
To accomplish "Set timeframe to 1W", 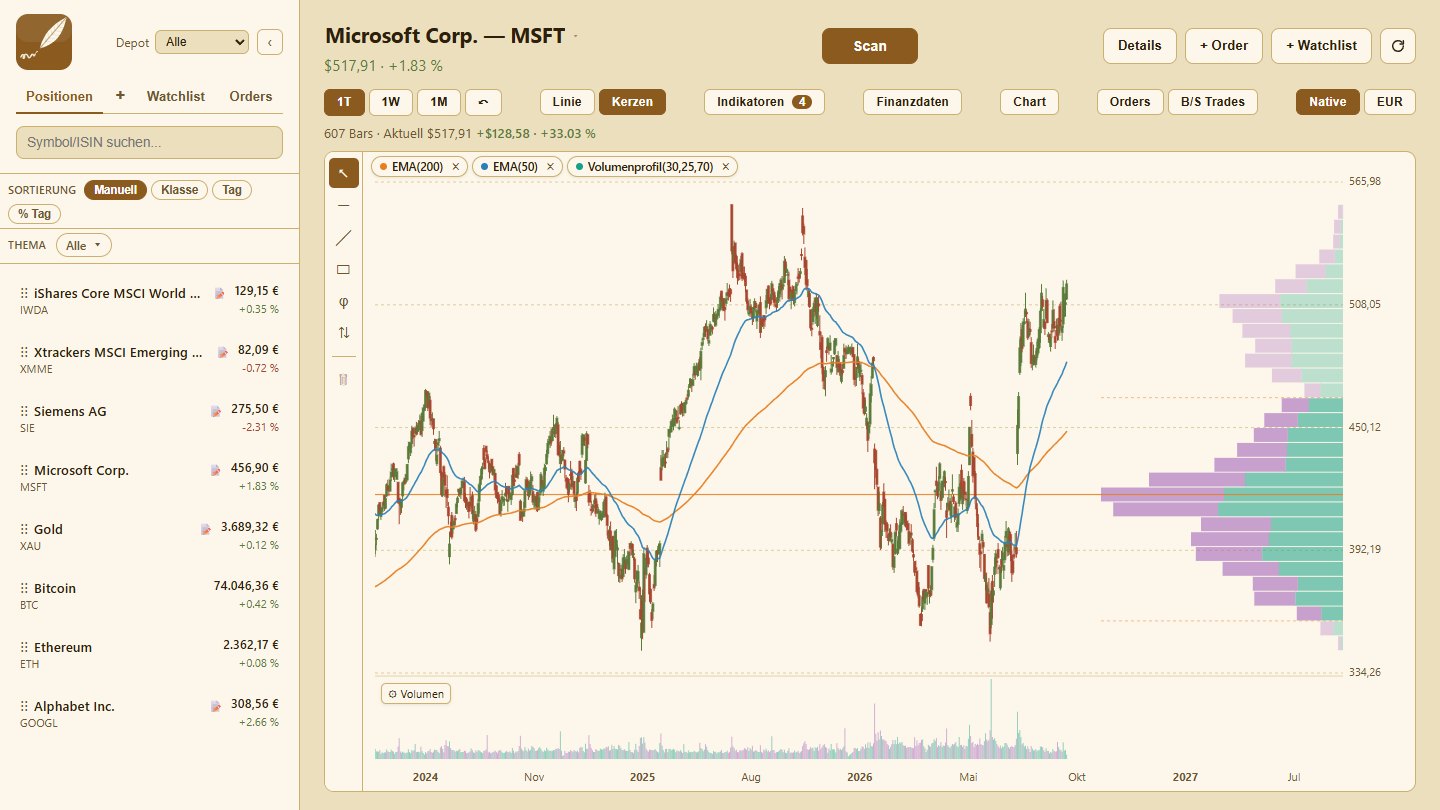I will [391, 102].
